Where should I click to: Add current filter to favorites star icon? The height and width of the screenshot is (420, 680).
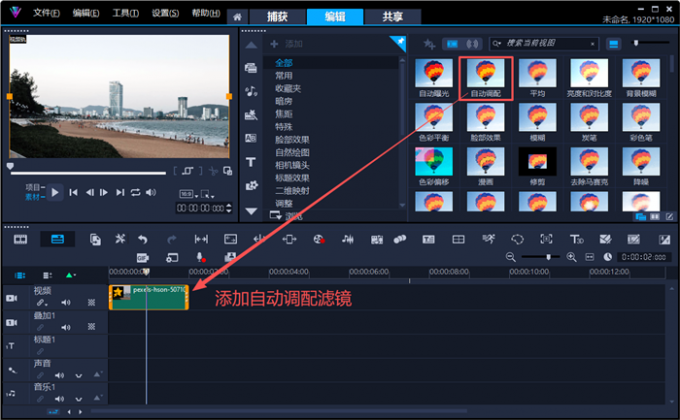429,44
